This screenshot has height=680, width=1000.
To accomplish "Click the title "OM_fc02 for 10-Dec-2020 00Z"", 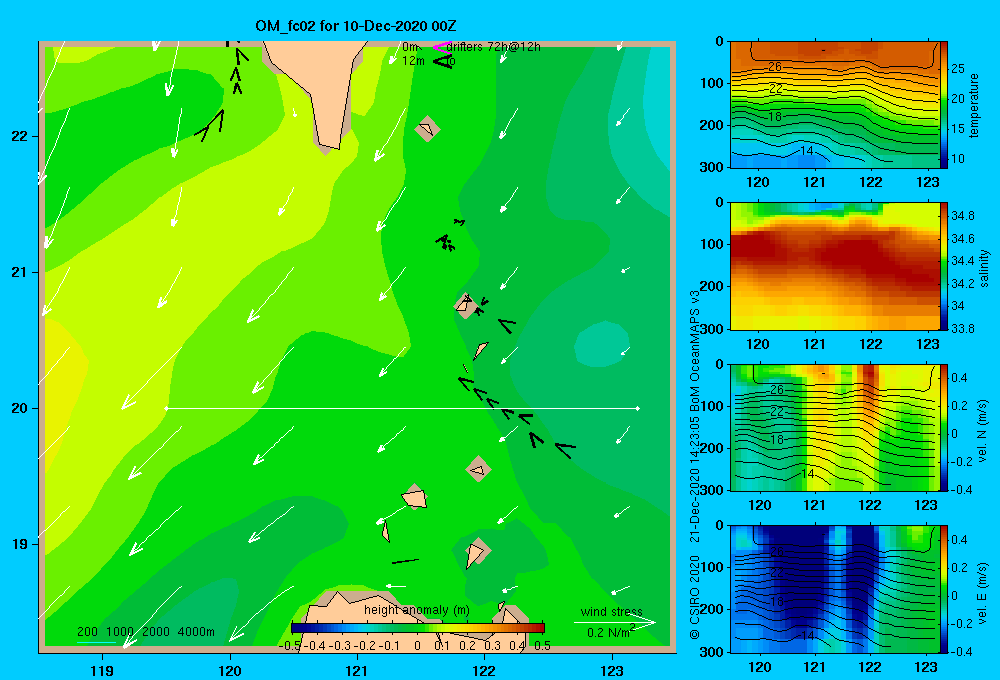I will 355,26.
